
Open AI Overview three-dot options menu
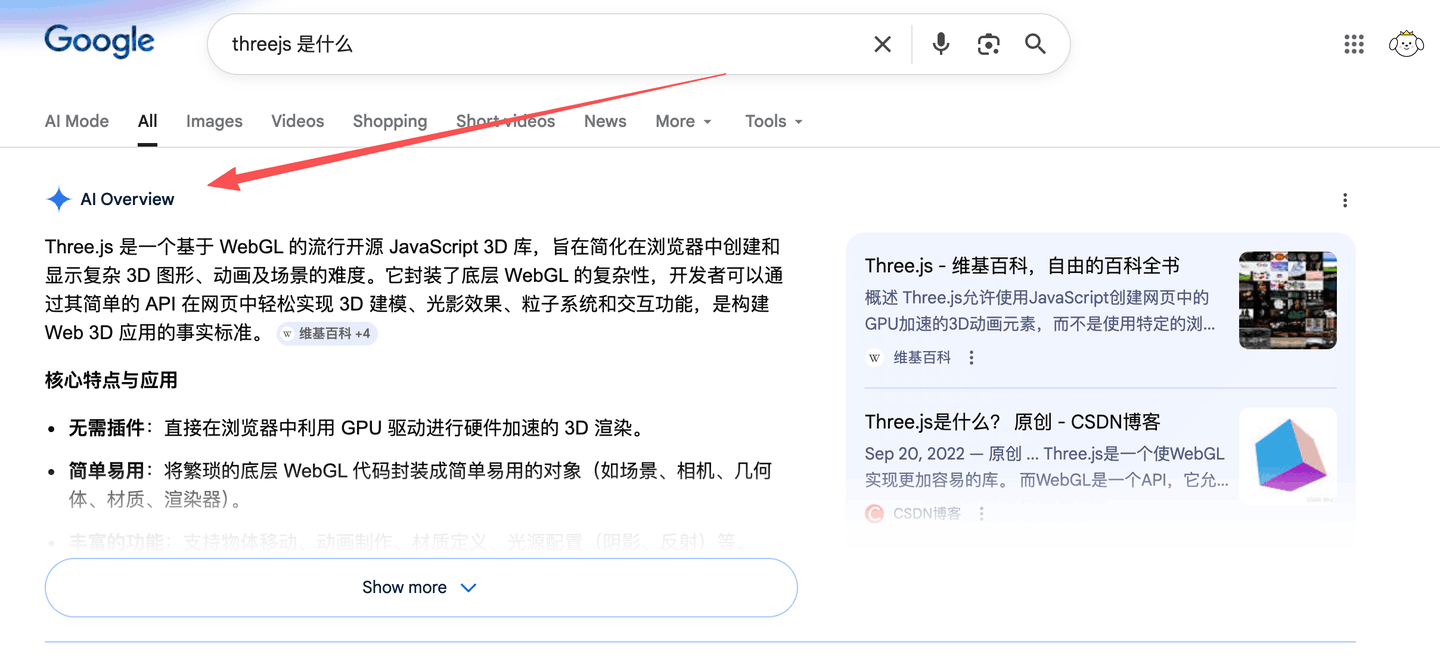pos(1345,200)
